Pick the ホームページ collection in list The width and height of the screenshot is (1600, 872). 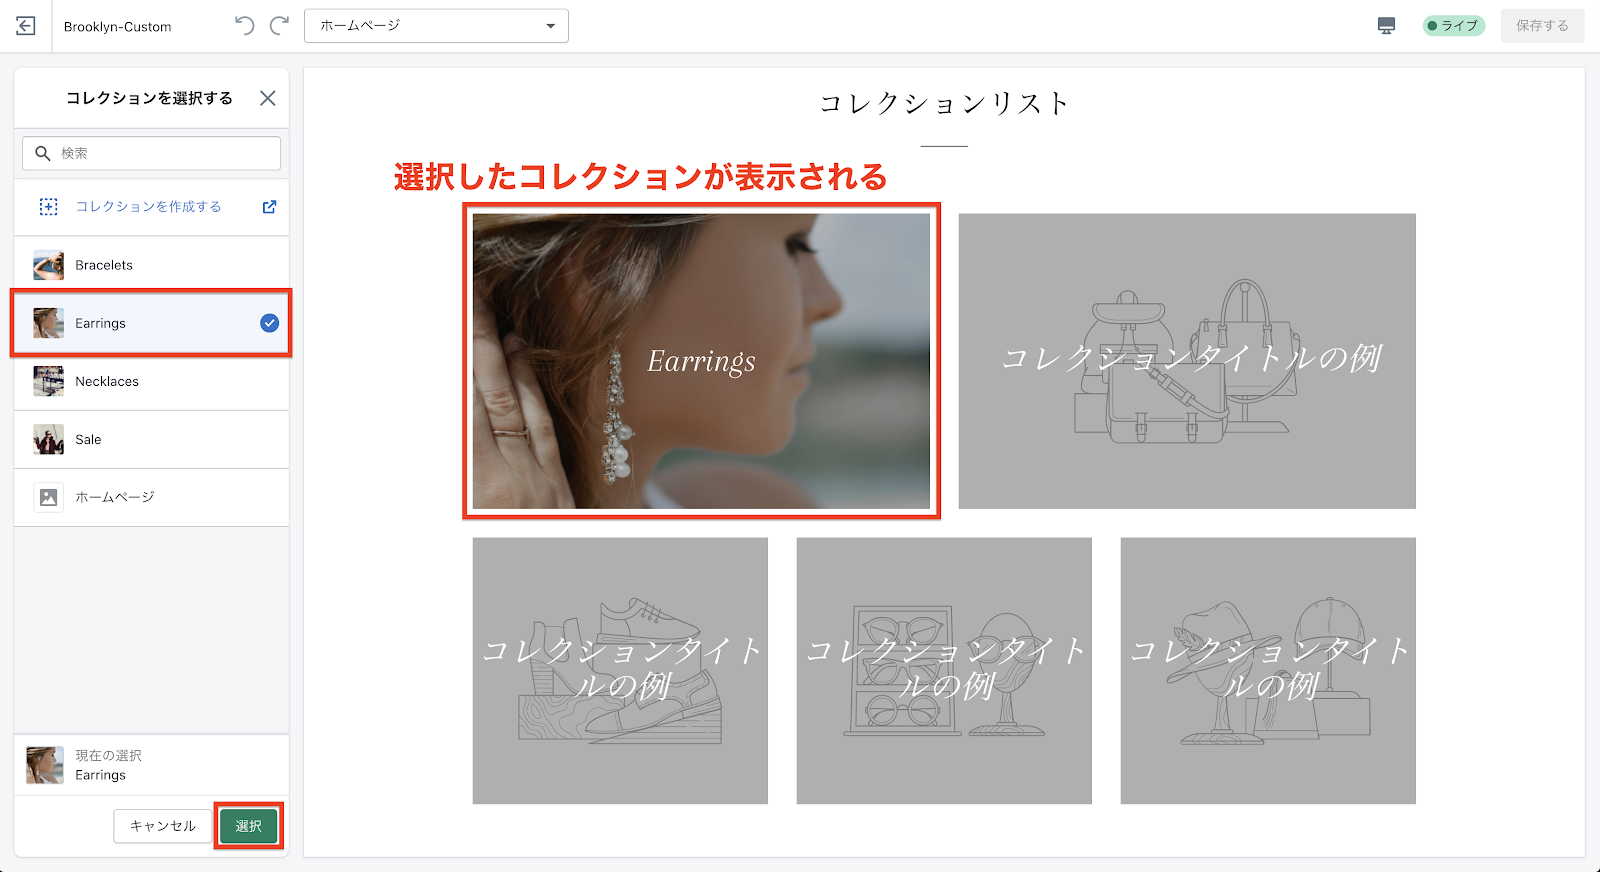pos(114,497)
